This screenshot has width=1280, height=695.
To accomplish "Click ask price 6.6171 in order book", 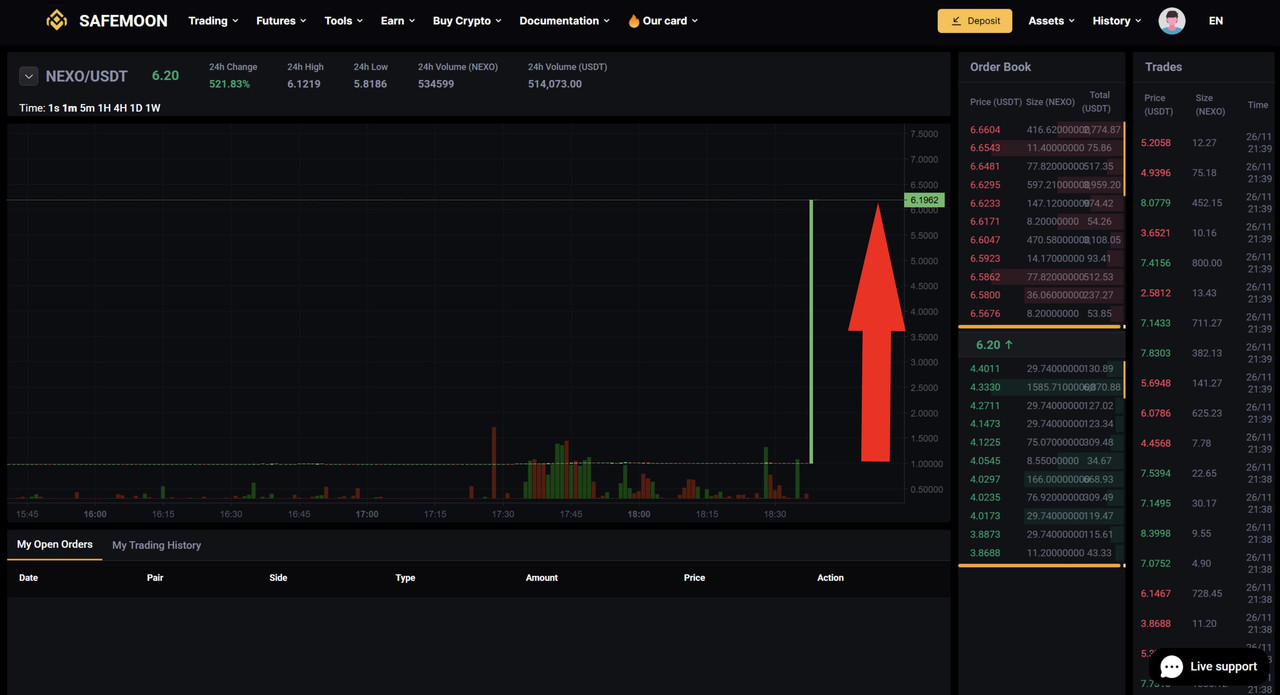I will [x=985, y=222].
